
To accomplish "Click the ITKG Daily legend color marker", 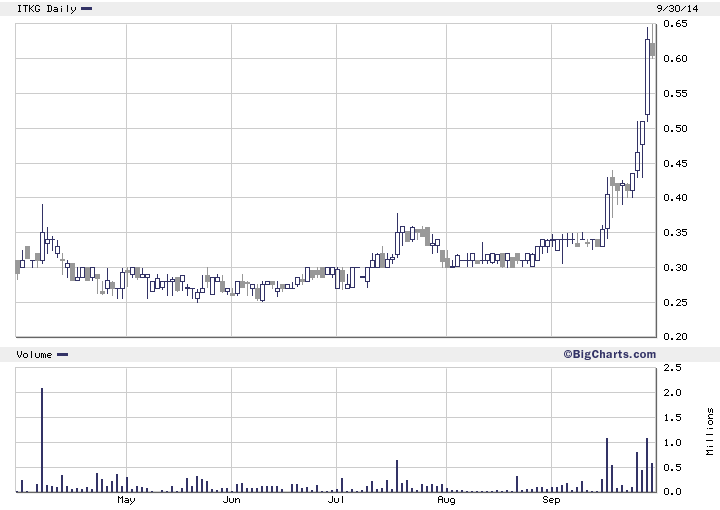I will (x=87, y=8).
